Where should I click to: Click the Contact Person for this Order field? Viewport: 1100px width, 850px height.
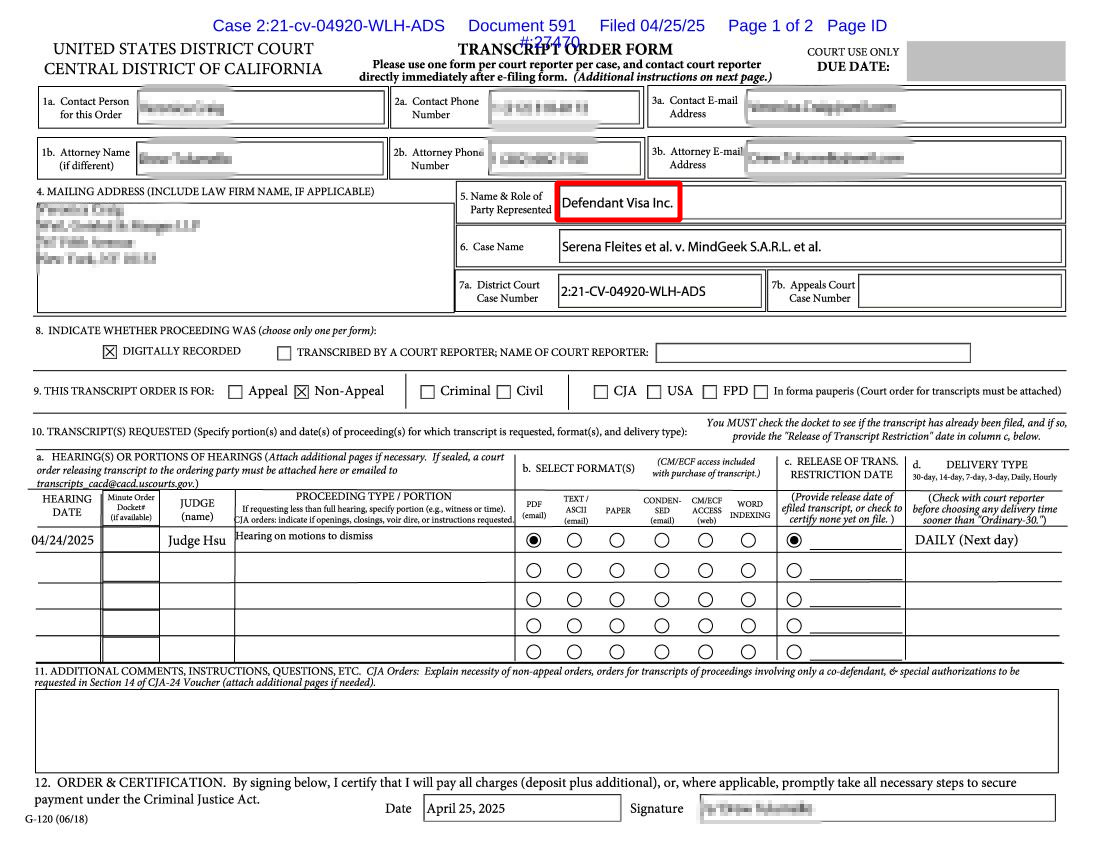click(261, 107)
